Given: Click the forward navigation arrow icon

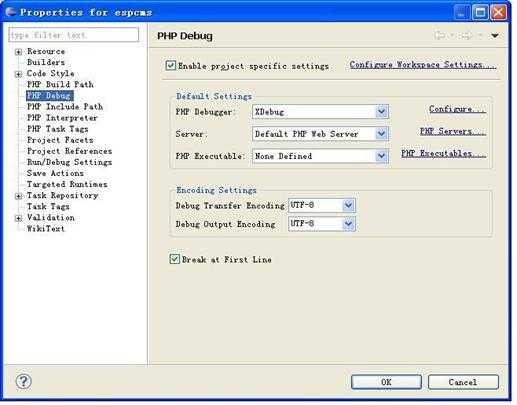Looking at the screenshot, I should coord(468,35).
